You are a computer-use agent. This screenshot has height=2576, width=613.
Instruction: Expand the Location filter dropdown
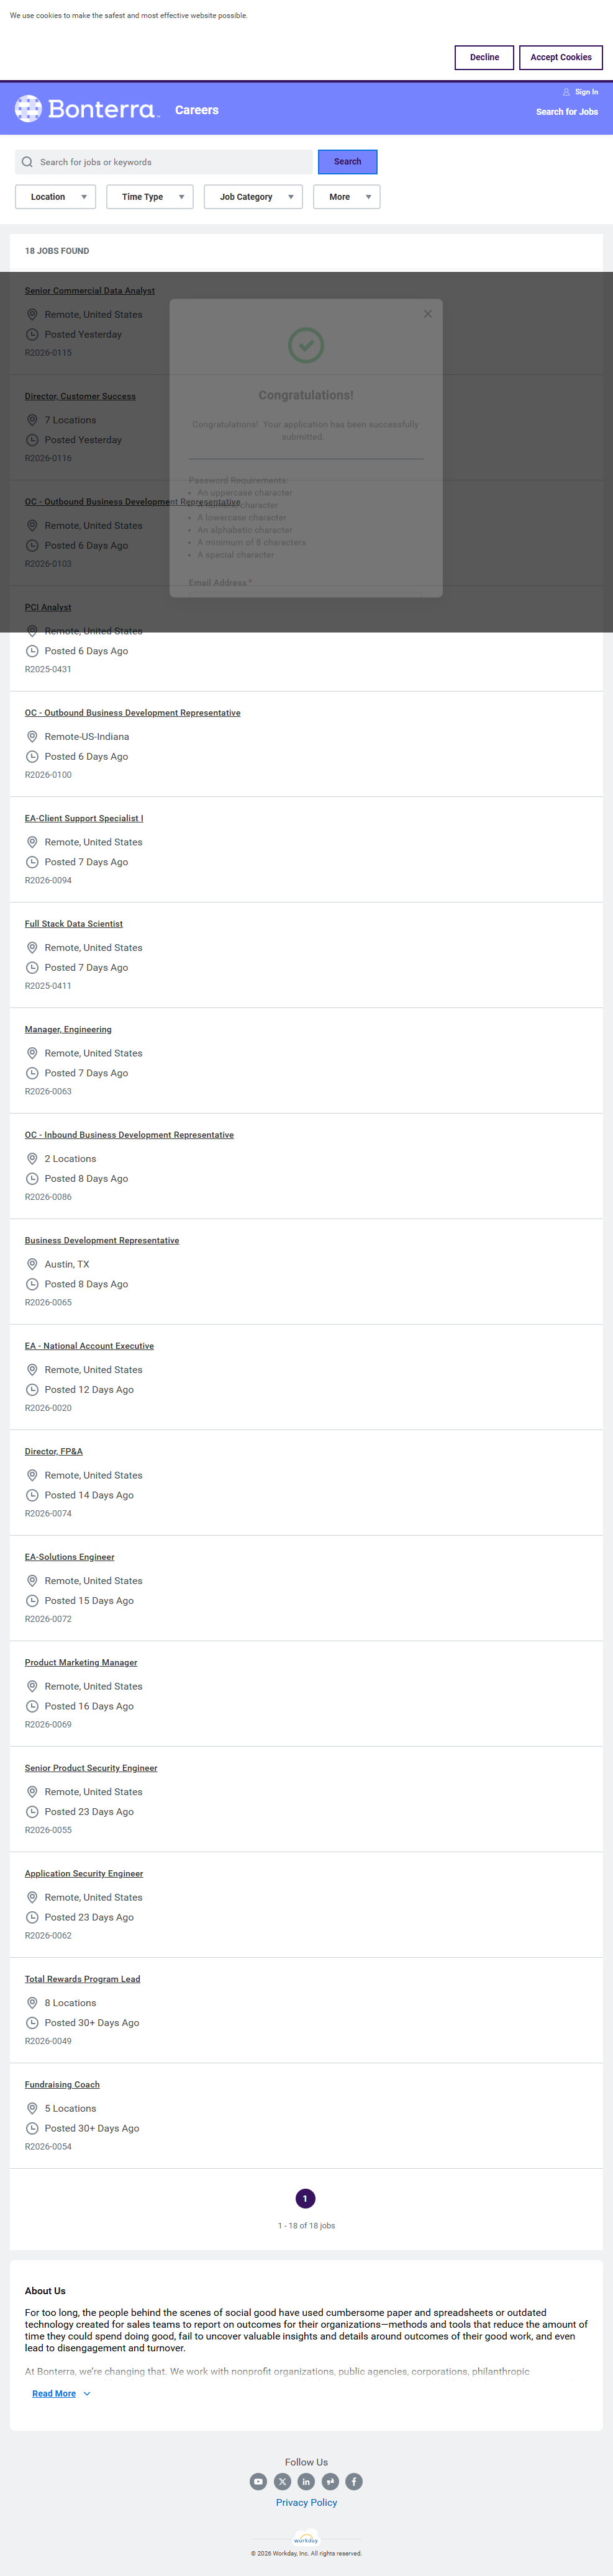coord(55,197)
